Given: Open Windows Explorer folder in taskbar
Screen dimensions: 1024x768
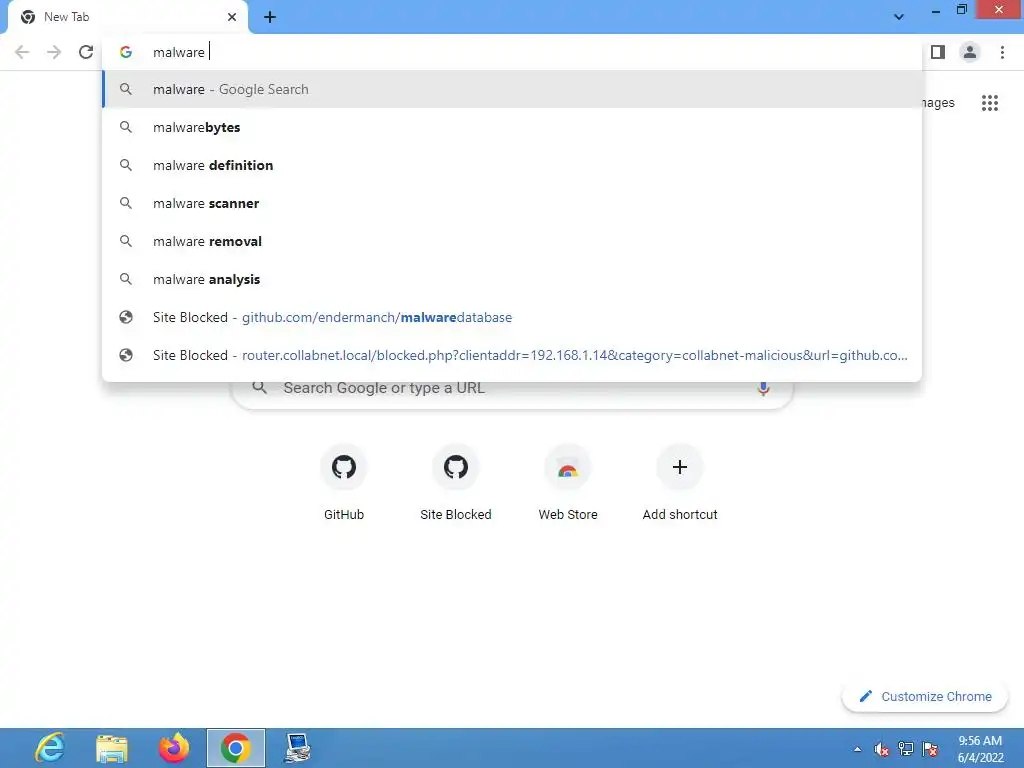Looking at the screenshot, I should 112,748.
